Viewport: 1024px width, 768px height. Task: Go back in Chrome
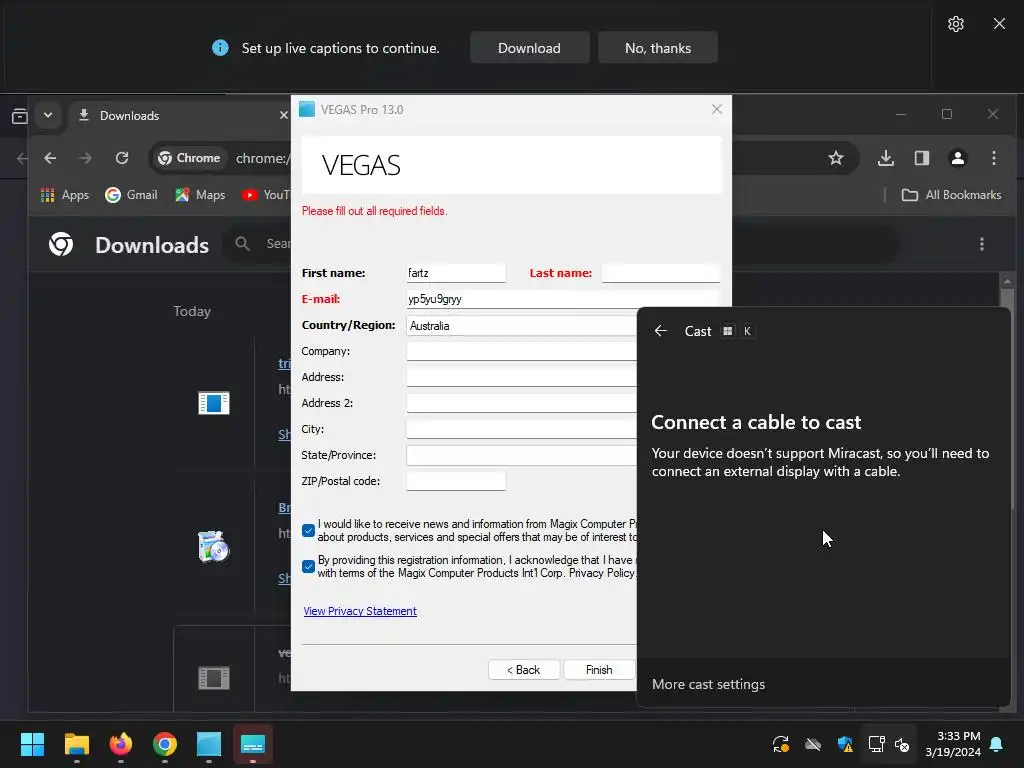click(x=50, y=158)
